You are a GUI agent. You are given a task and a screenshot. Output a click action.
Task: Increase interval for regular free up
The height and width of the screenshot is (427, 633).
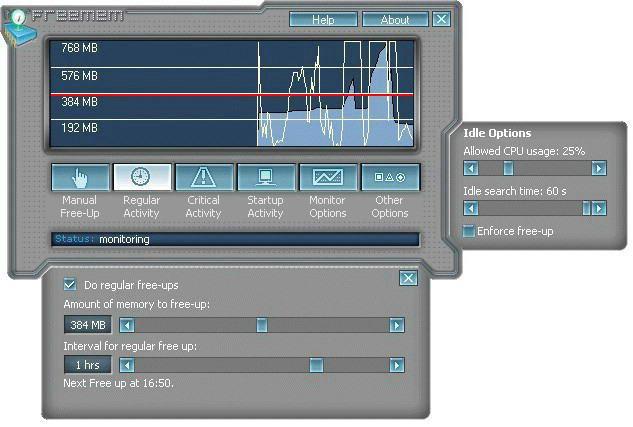[x=397, y=365]
